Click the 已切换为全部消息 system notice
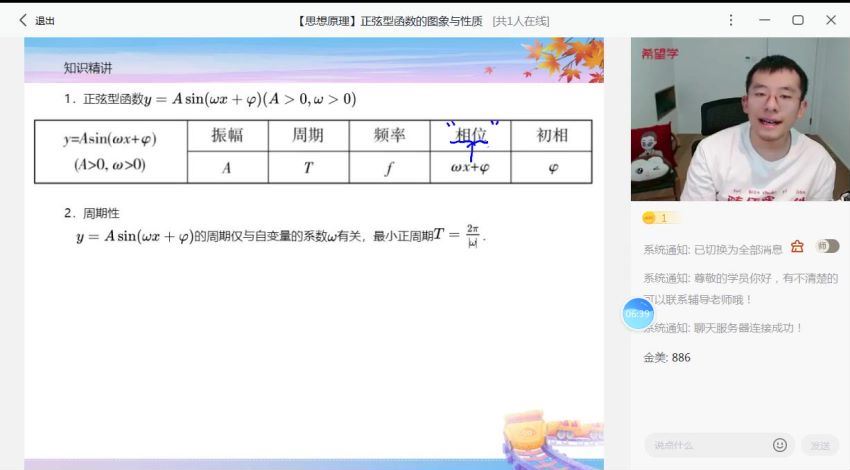Viewport: 850px width, 470px height. [713, 249]
